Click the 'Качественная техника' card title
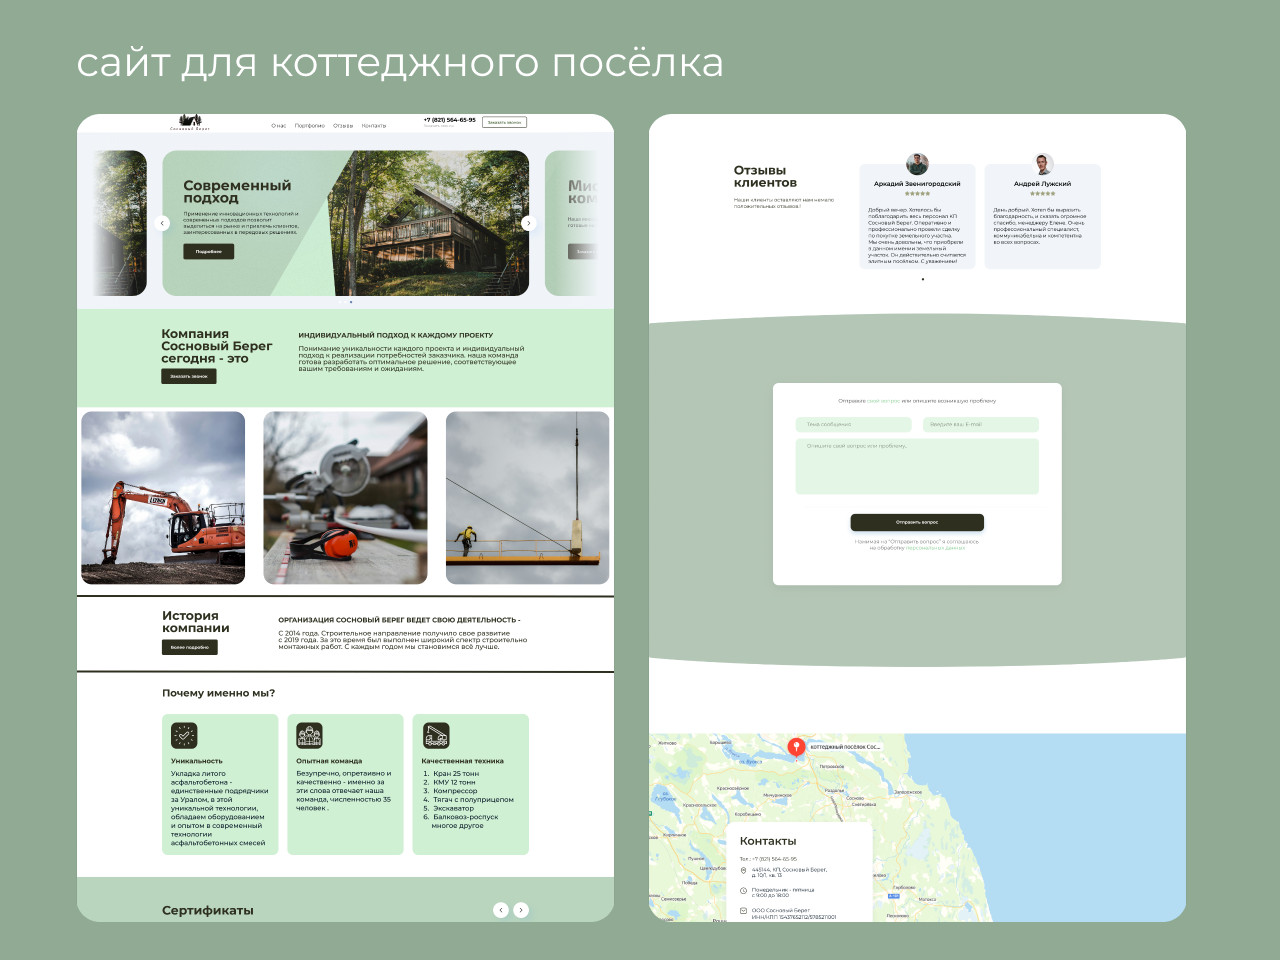 point(462,761)
